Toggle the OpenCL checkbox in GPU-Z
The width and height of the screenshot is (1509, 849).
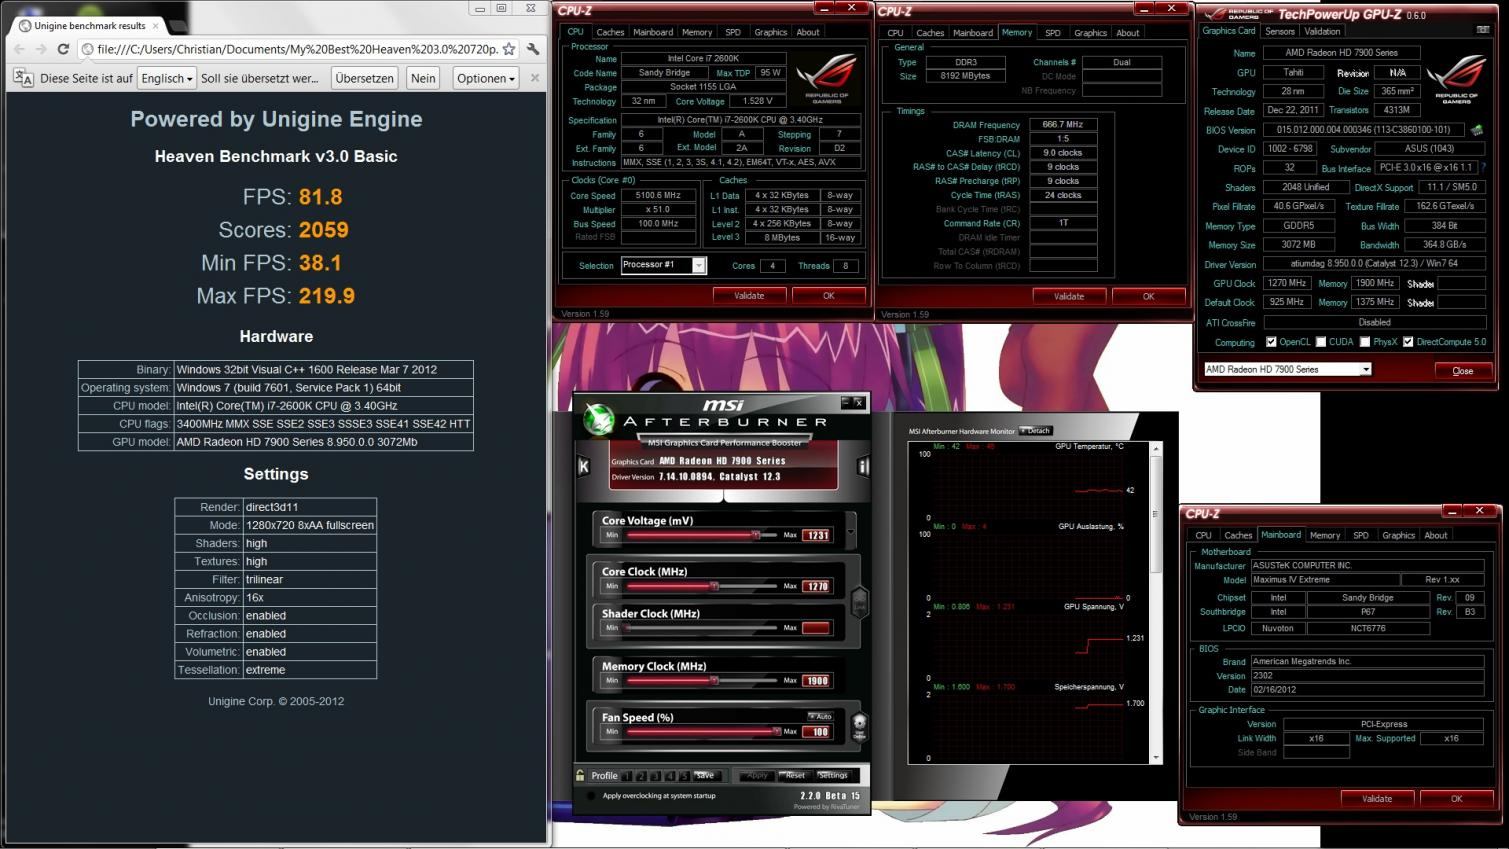pyautogui.click(x=1271, y=342)
